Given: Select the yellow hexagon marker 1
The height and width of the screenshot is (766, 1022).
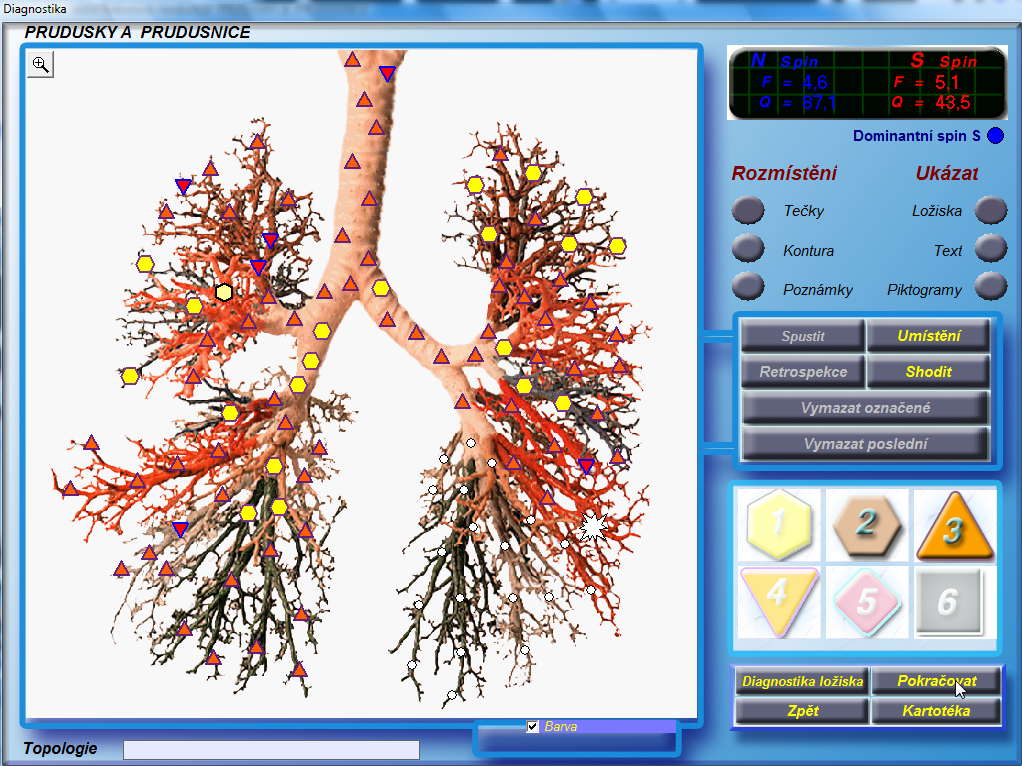Looking at the screenshot, I should (x=778, y=523).
